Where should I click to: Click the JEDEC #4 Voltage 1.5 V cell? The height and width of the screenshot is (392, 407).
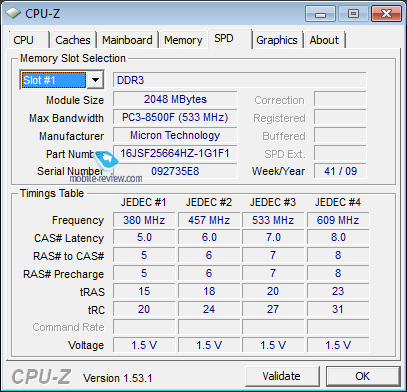pyautogui.click(x=338, y=345)
